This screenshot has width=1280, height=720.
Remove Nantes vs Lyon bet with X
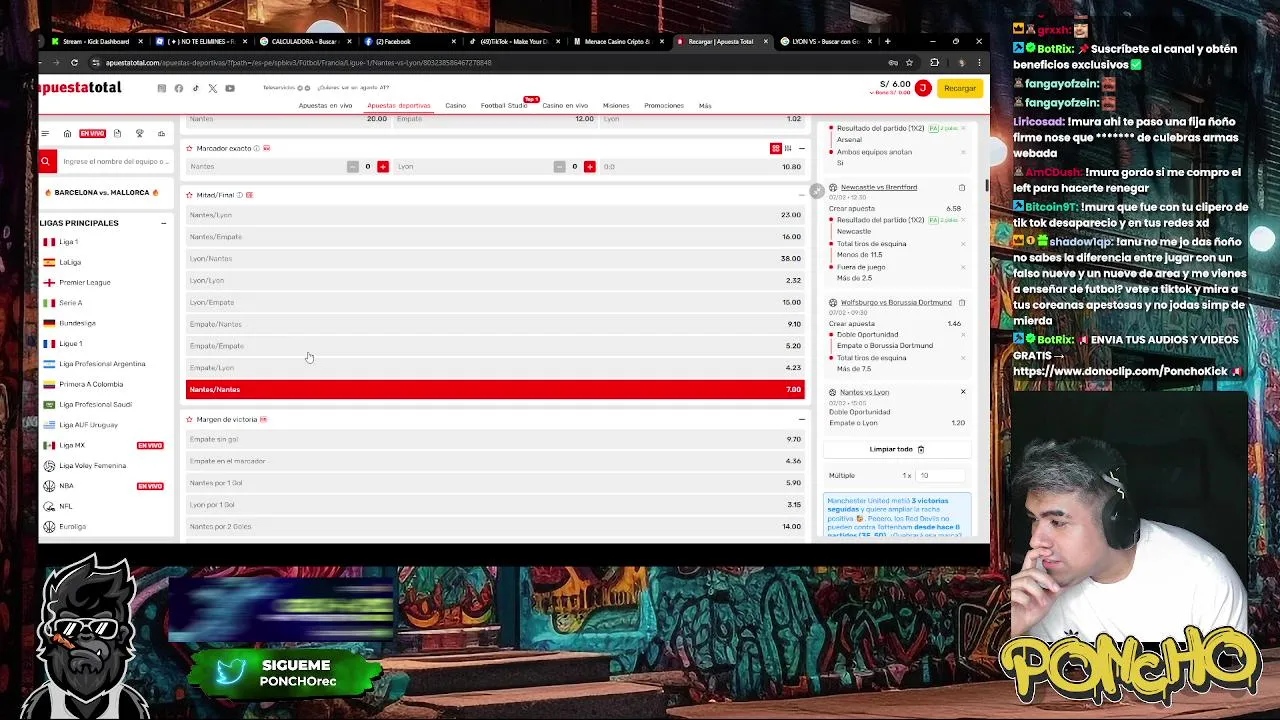point(963,392)
